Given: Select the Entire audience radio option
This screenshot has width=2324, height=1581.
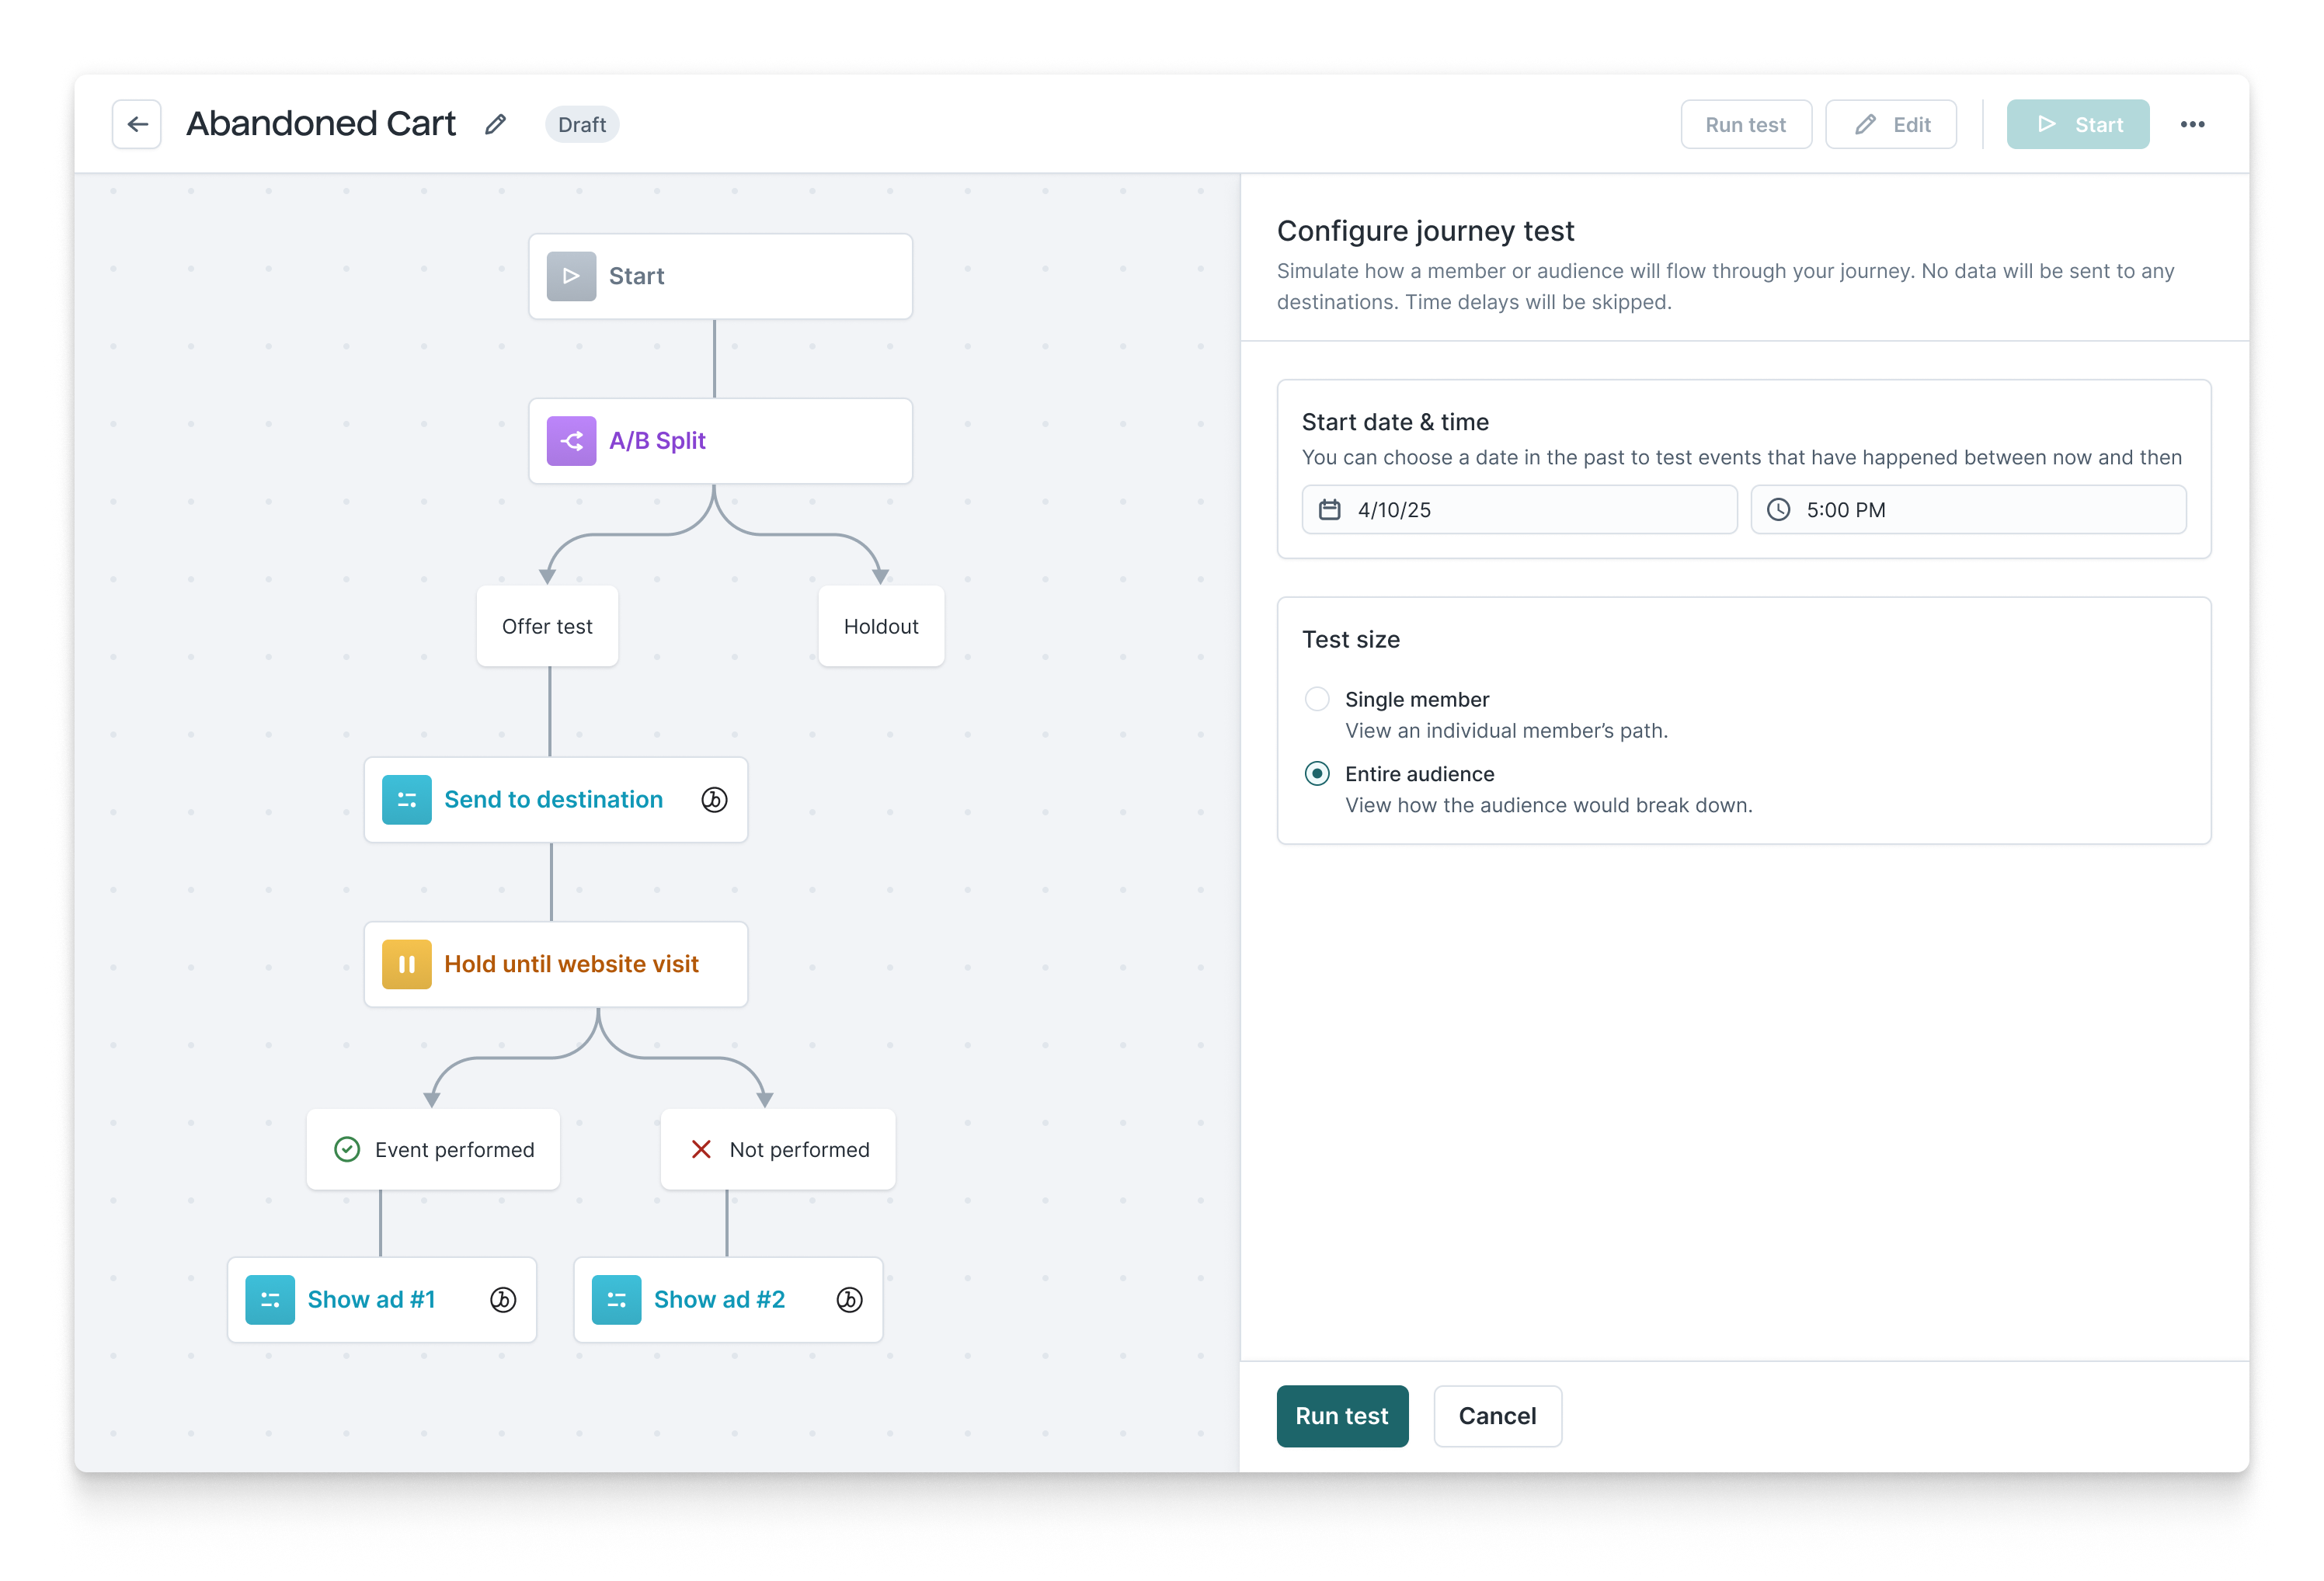Looking at the screenshot, I should pos(1317,773).
